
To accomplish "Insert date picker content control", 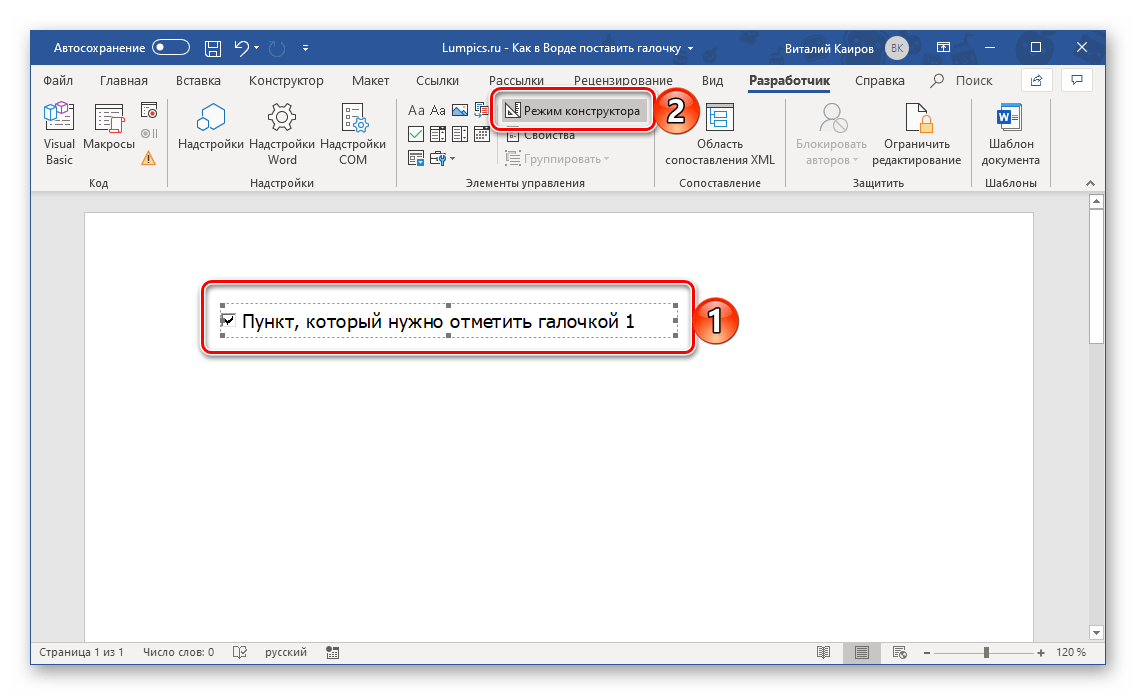I will [482, 134].
